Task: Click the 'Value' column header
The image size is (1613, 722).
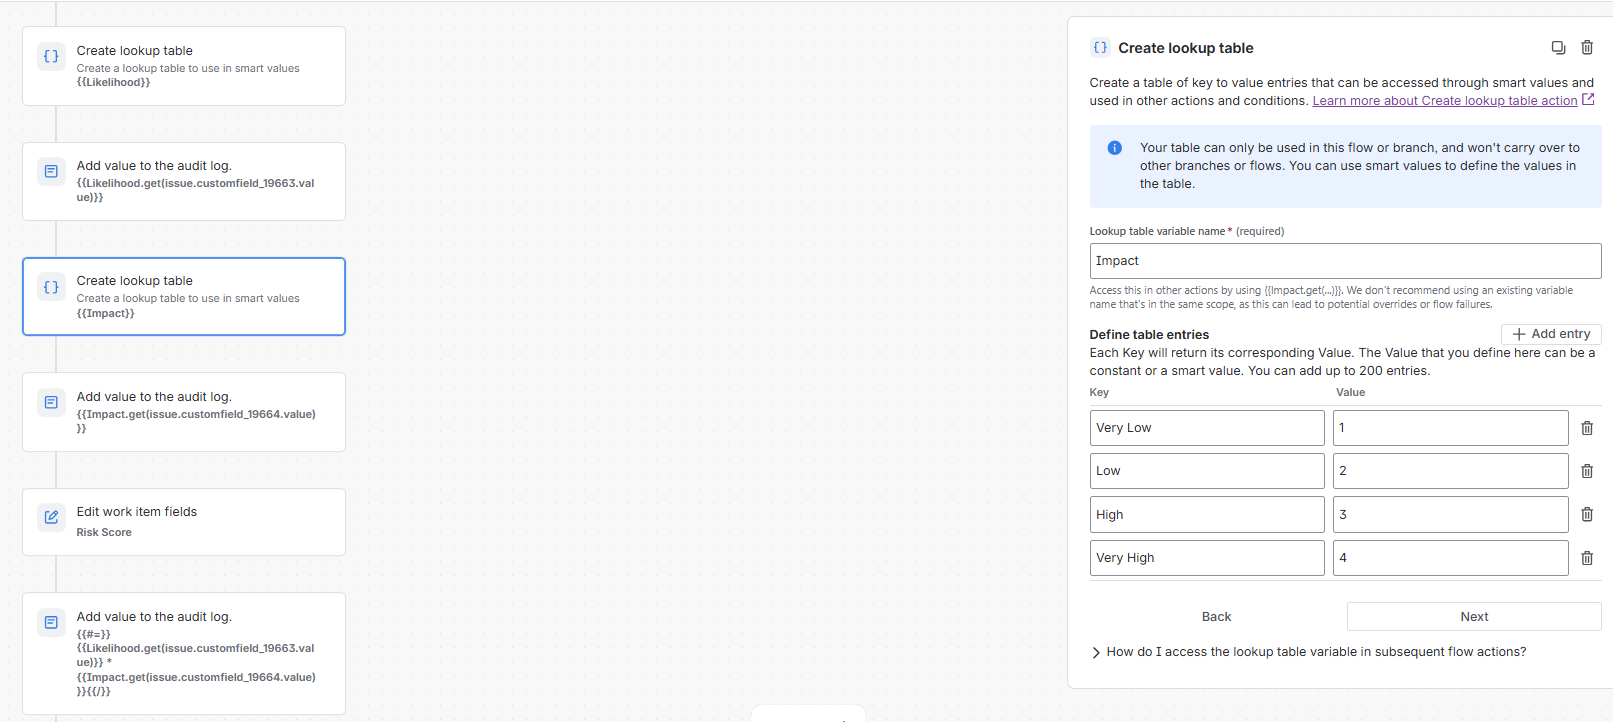Action: [1351, 393]
